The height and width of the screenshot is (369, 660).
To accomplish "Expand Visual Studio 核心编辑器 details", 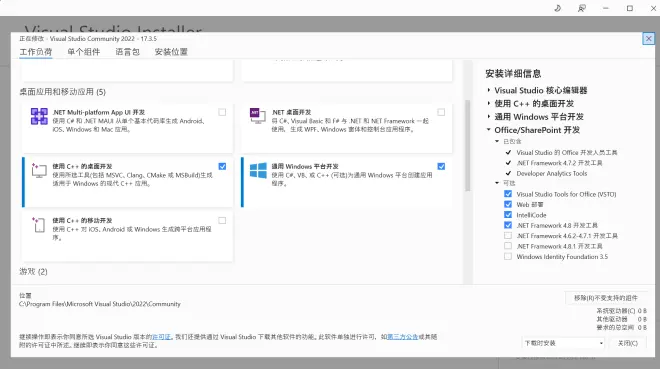I will pos(489,90).
